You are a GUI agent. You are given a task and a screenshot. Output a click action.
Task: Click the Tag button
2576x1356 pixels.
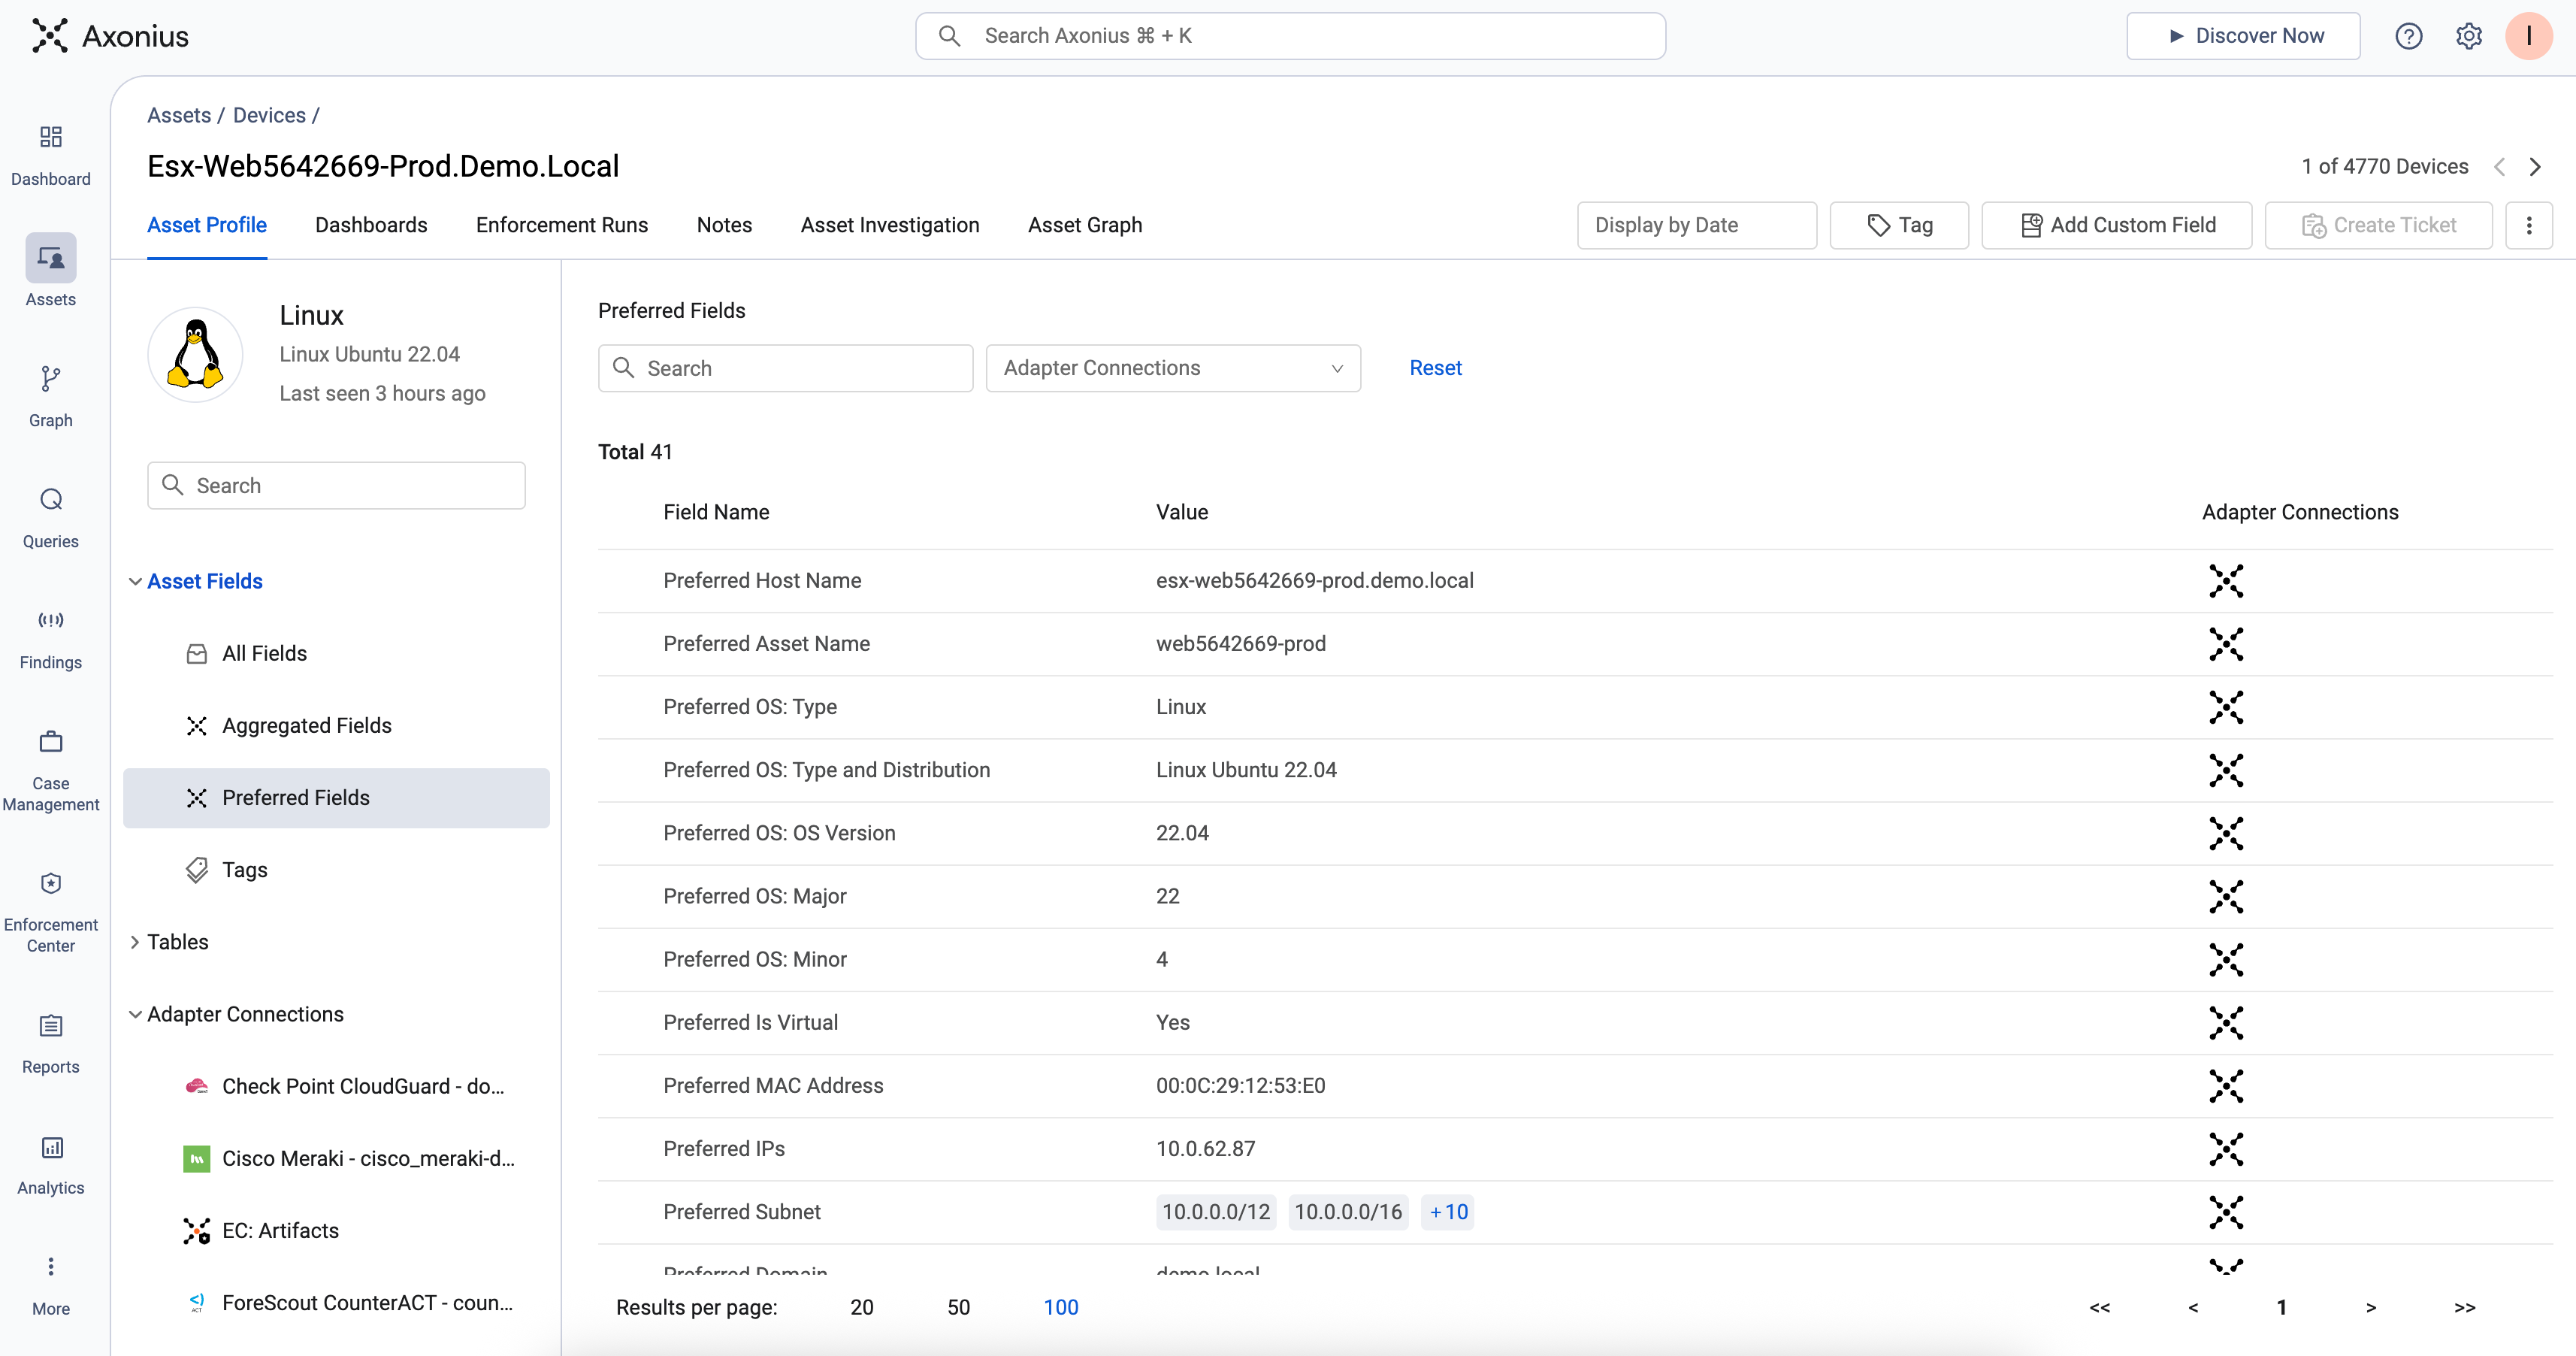1899,225
